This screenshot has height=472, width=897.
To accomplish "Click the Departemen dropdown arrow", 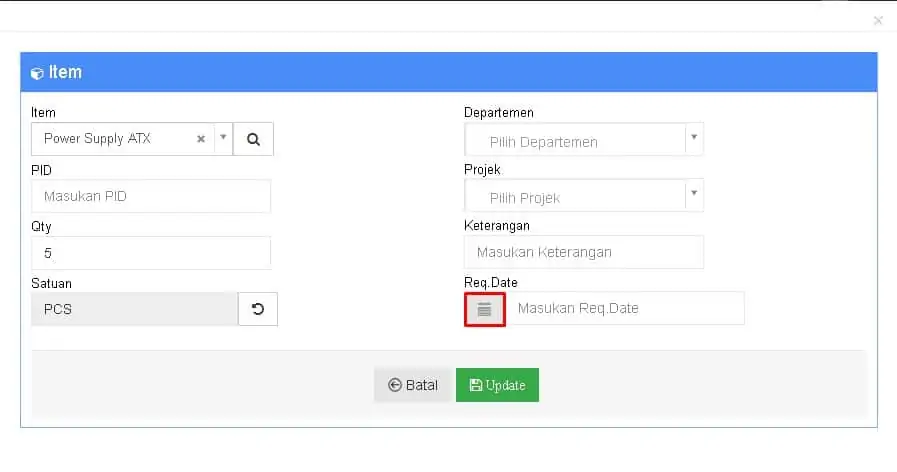I will 694,137.
